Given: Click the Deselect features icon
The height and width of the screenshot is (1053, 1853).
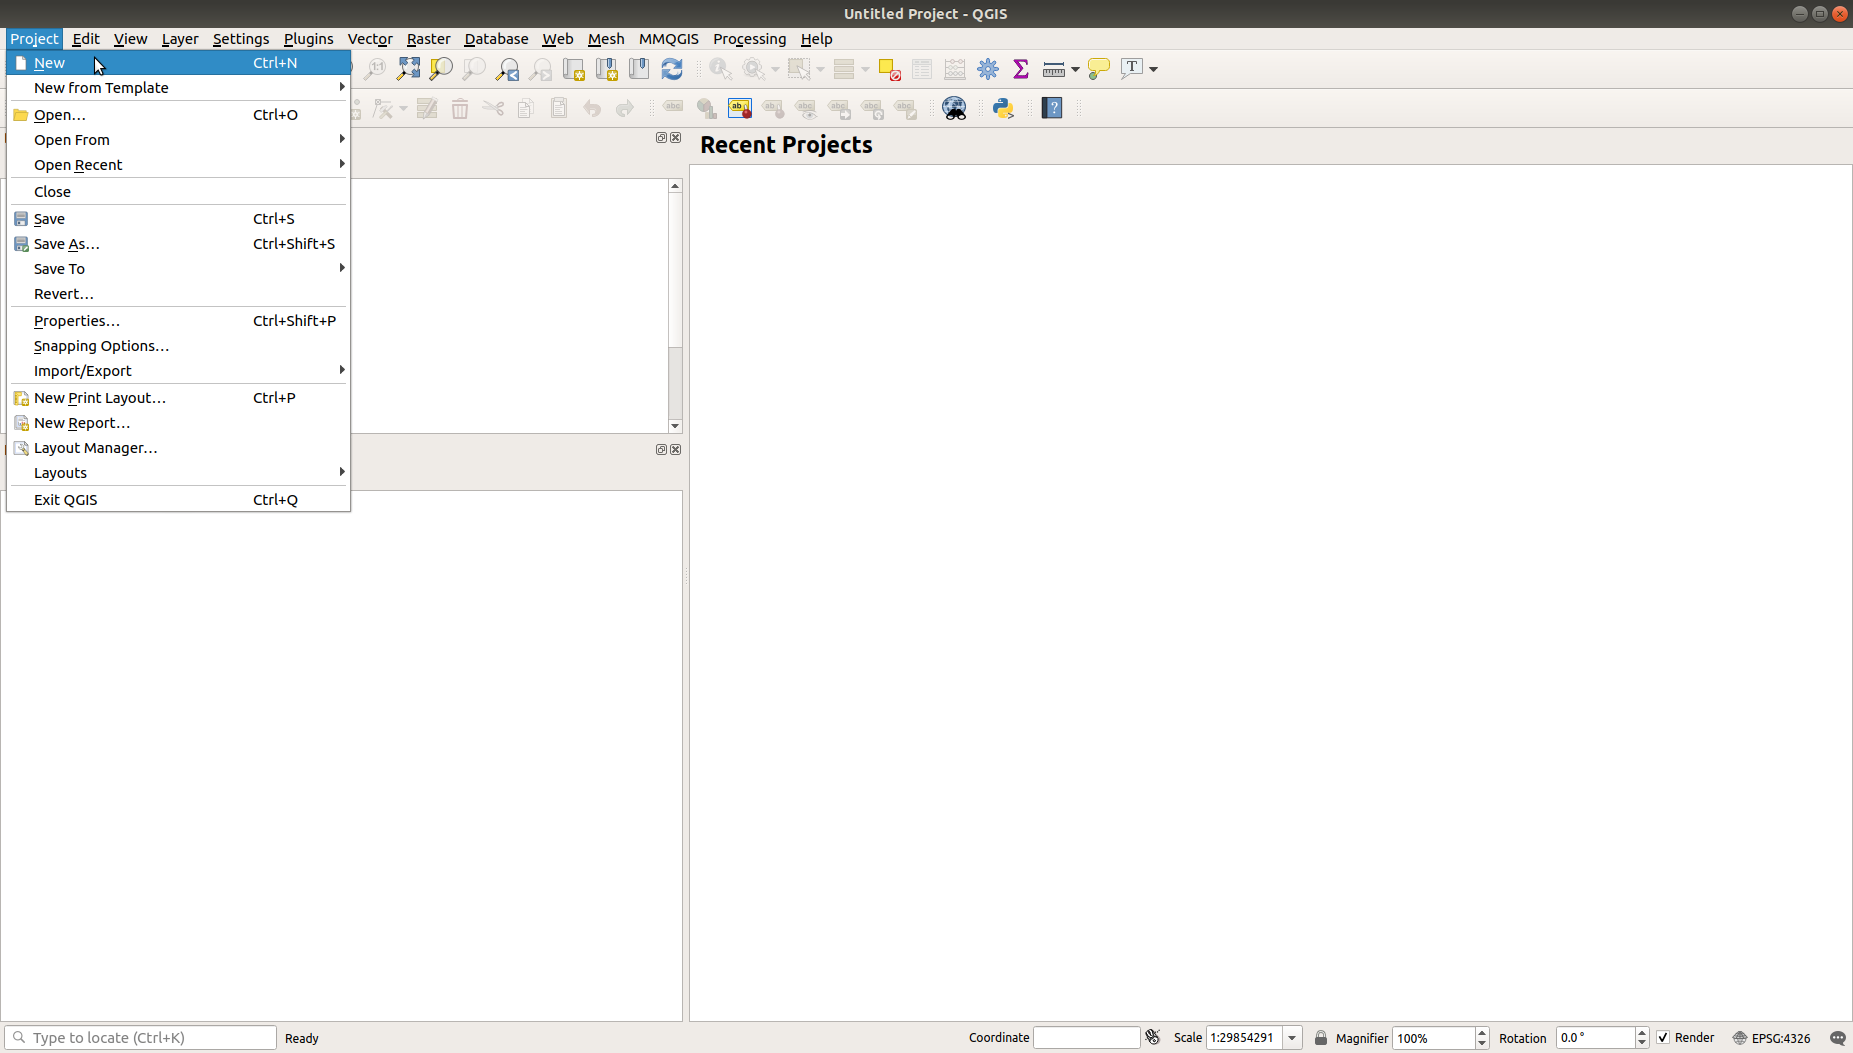Looking at the screenshot, I should [889, 69].
